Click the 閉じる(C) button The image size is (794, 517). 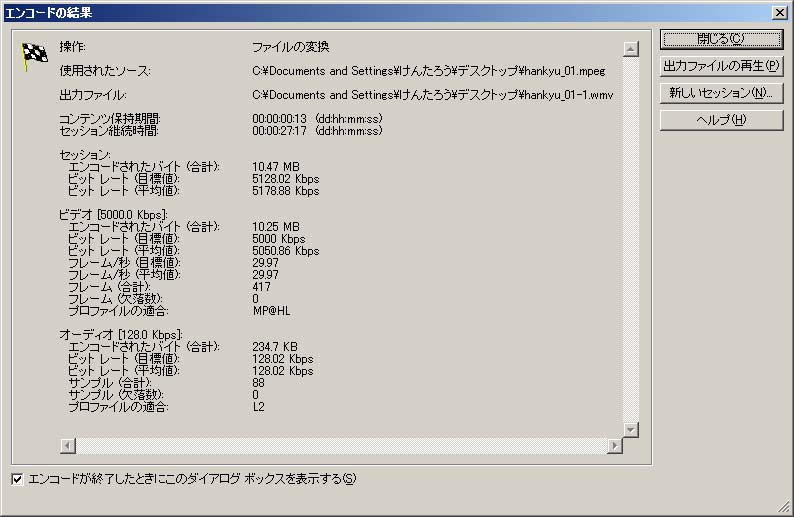pos(722,39)
